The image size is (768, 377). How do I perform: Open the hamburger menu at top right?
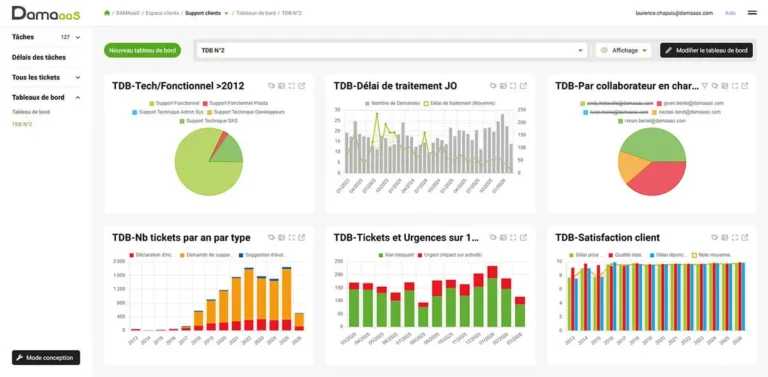coord(752,13)
